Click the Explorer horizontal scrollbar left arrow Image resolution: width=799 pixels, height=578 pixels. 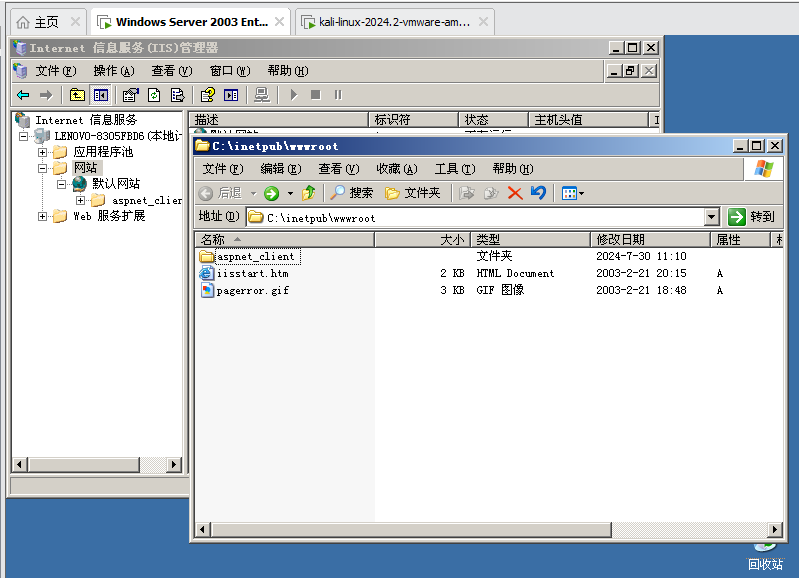coord(203,530)
